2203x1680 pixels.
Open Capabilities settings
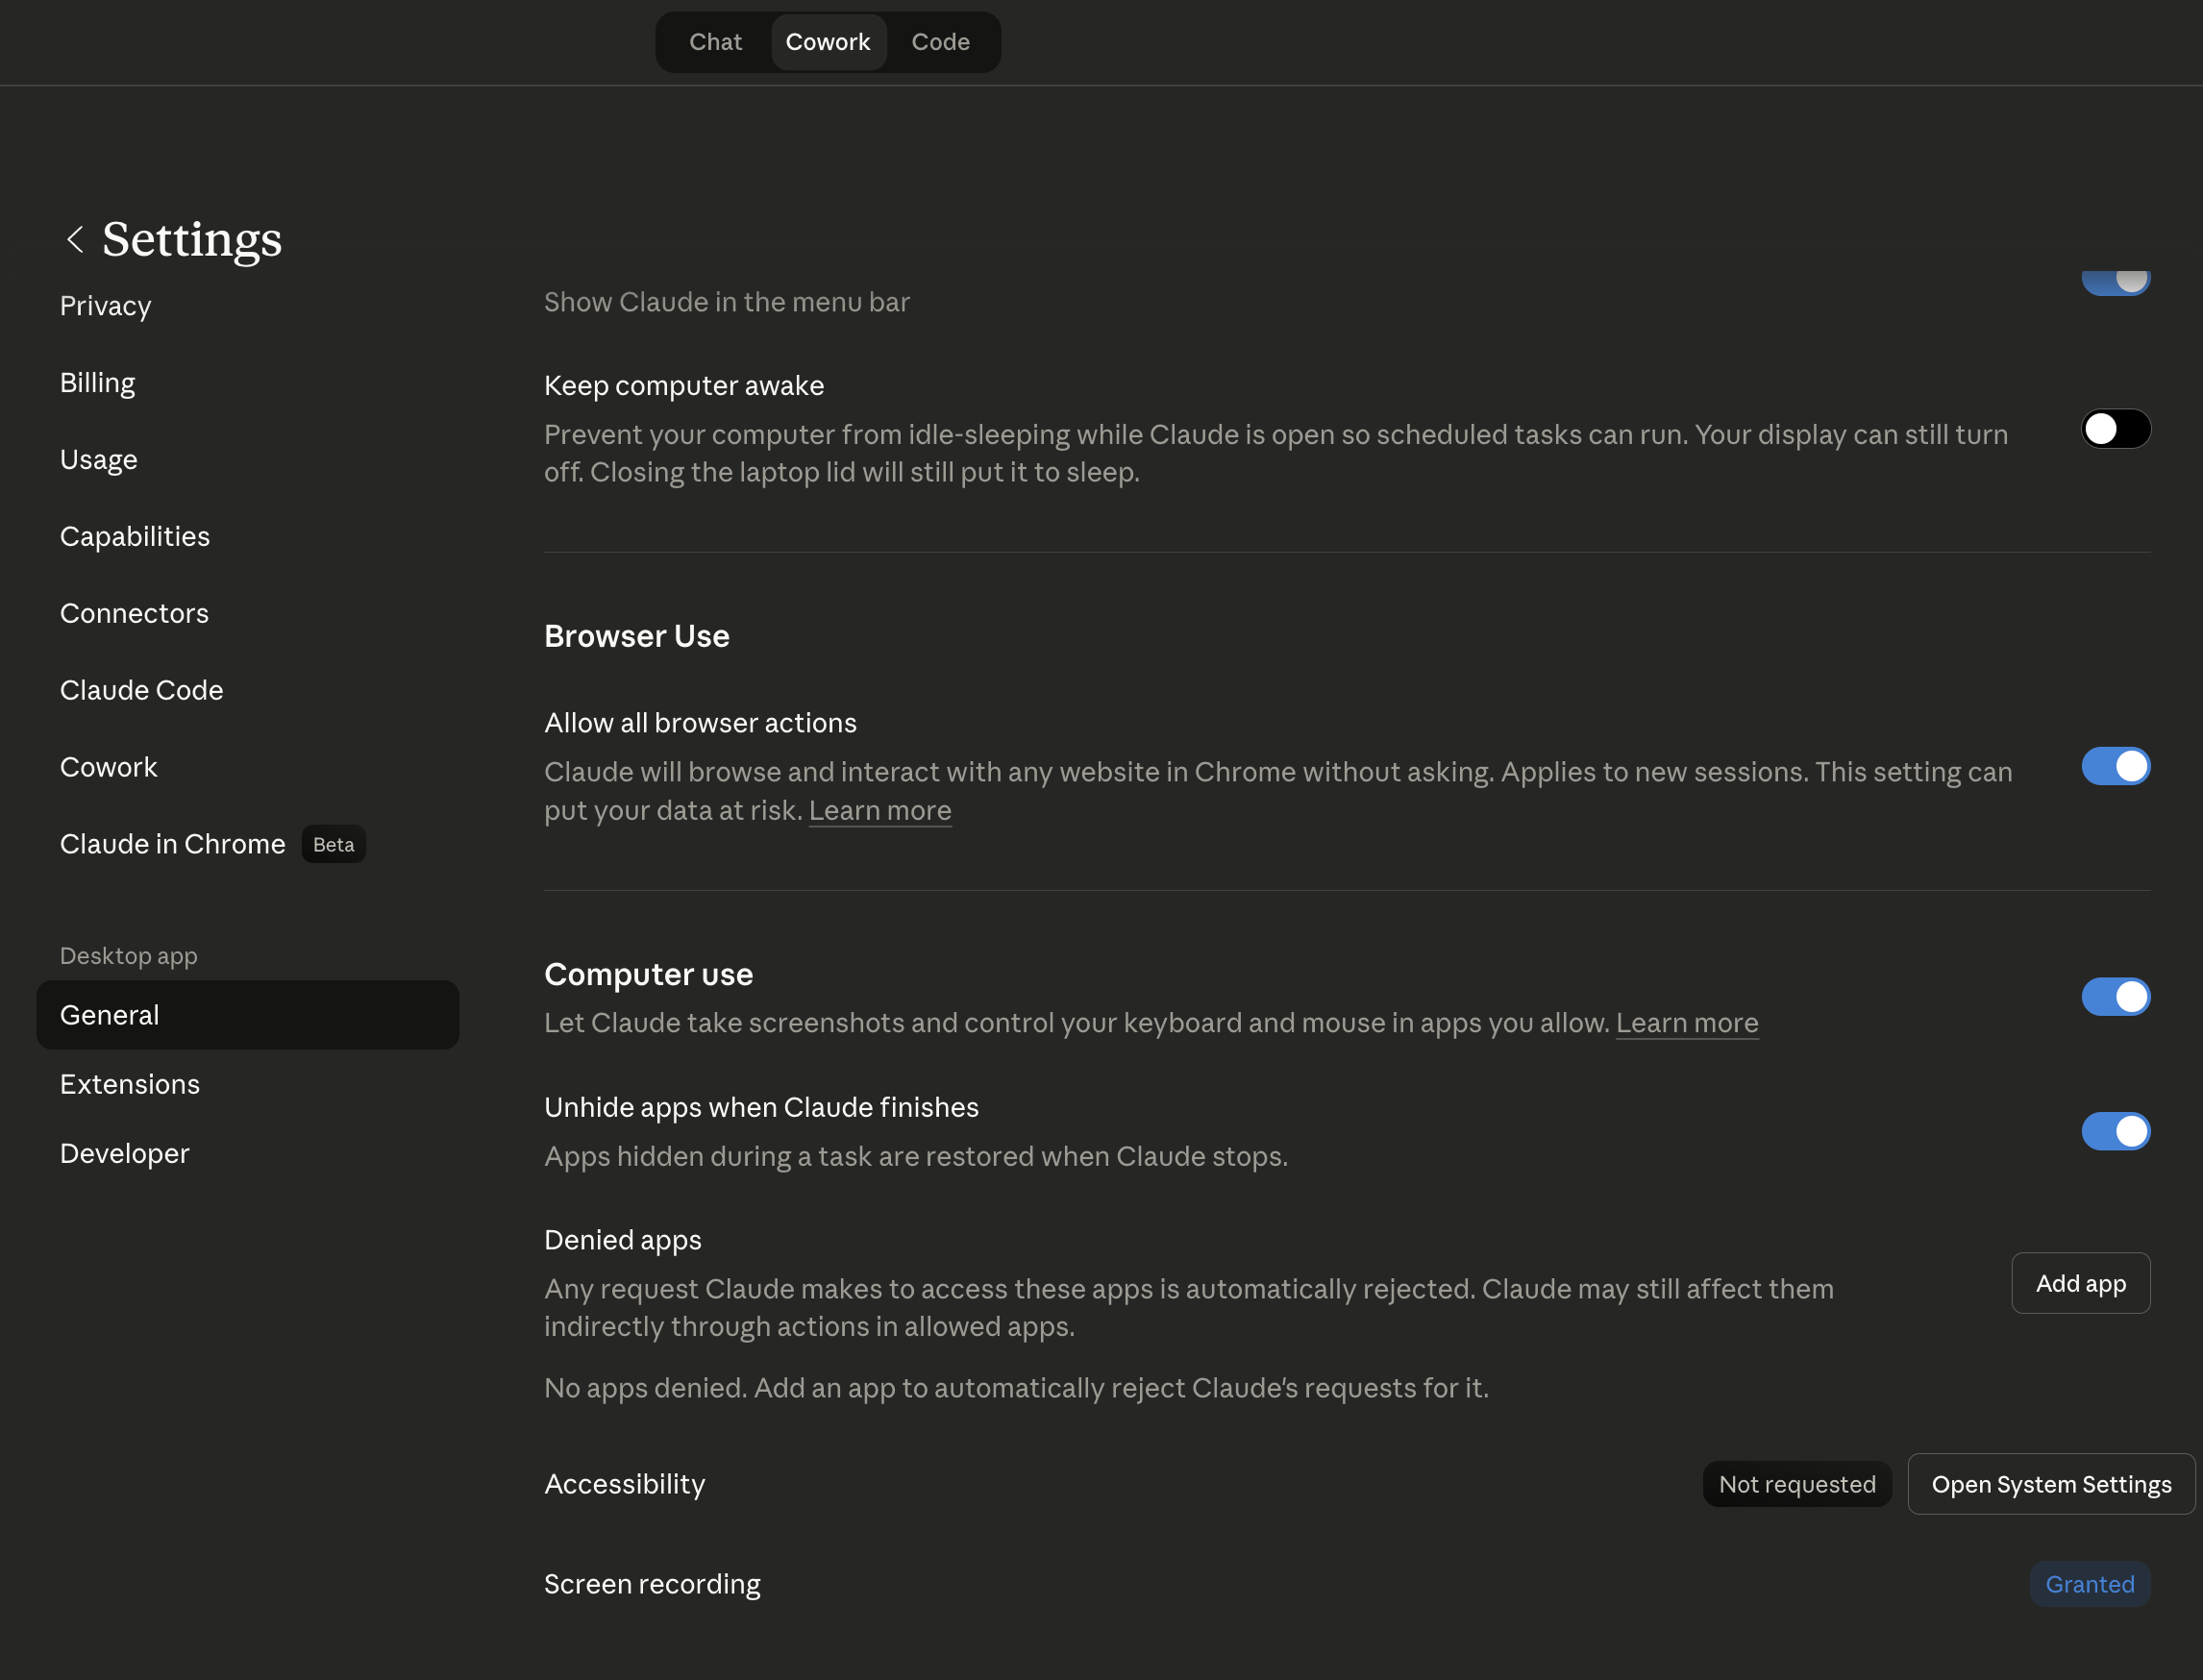pyautogui.click(x=134, y=537)
